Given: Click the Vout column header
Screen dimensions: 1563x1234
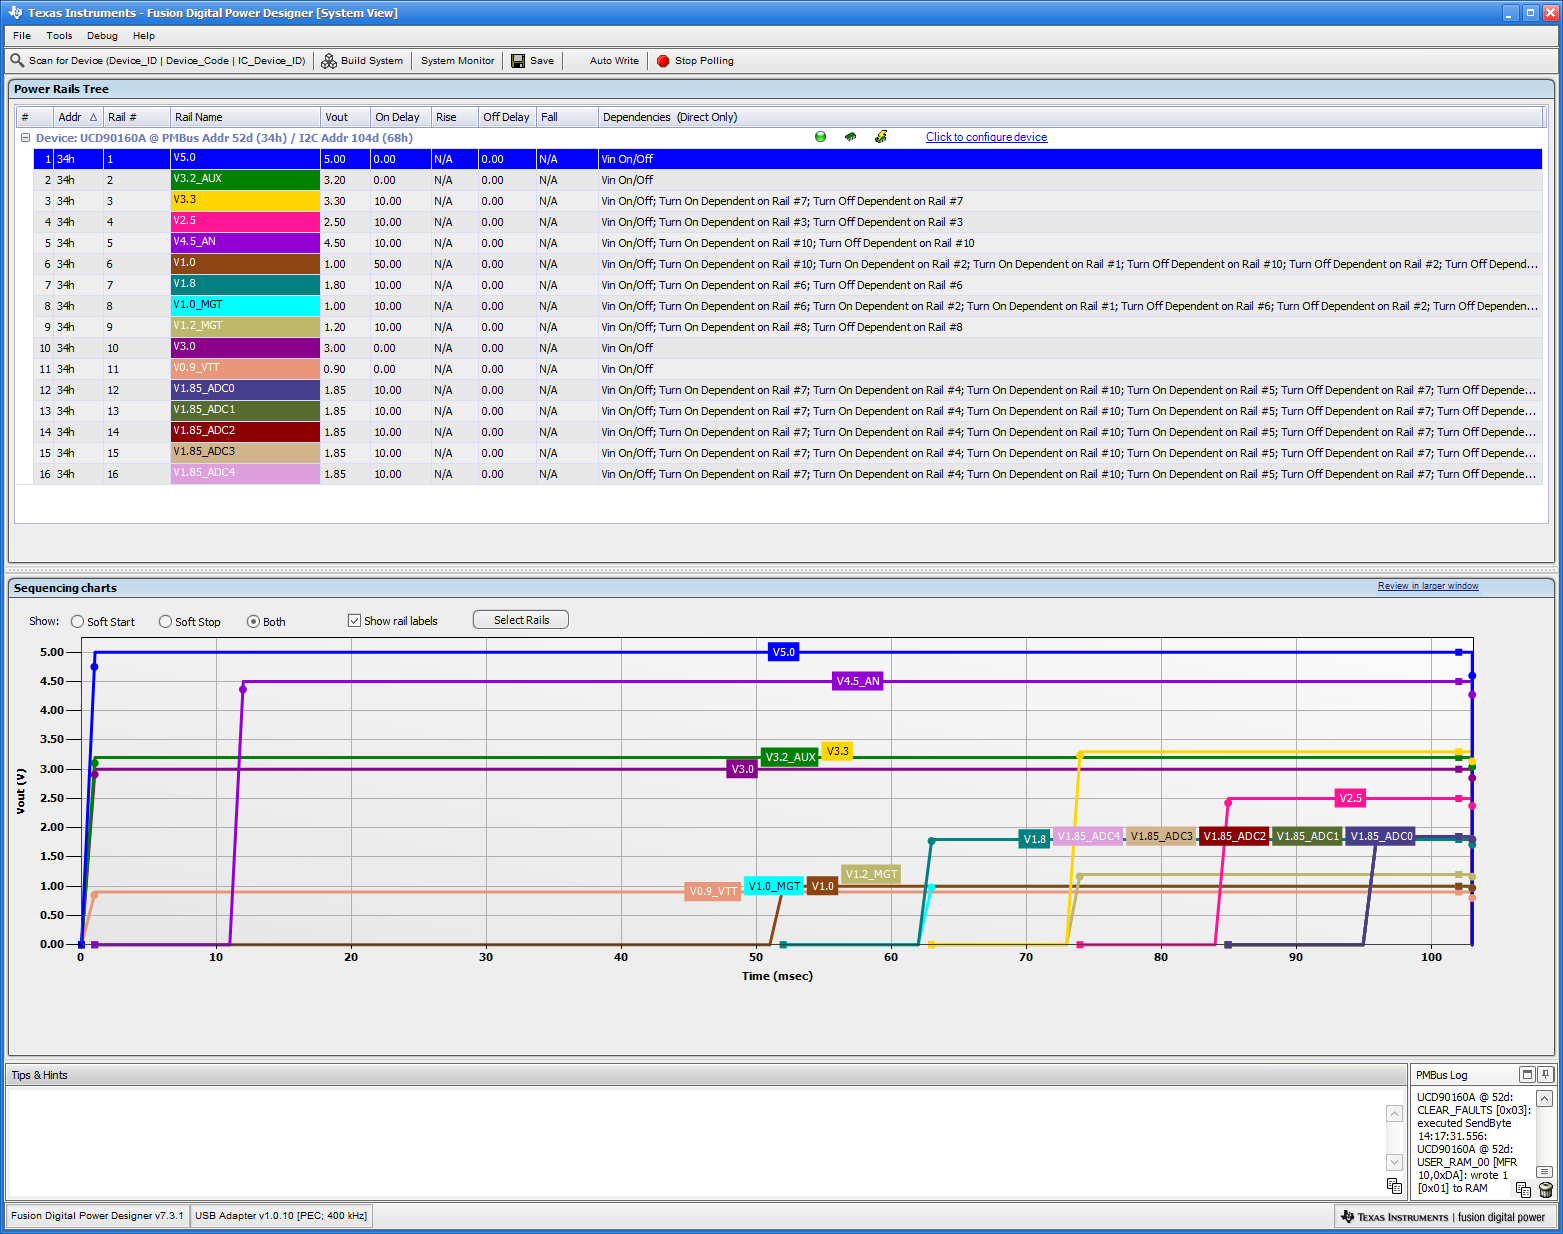Looking at the screenshot, I should 345,117.
